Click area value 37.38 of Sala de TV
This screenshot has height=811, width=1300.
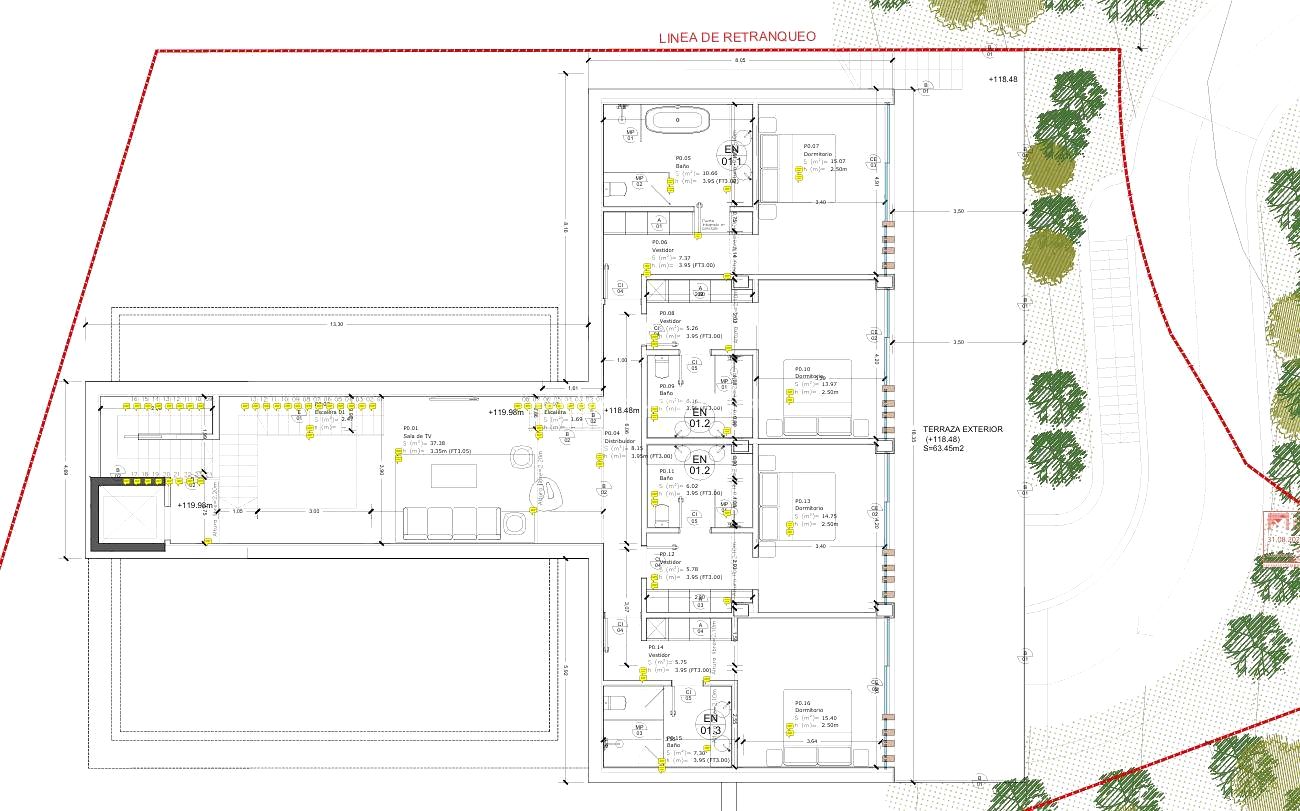pyautogui.click(x=435, y=443)
